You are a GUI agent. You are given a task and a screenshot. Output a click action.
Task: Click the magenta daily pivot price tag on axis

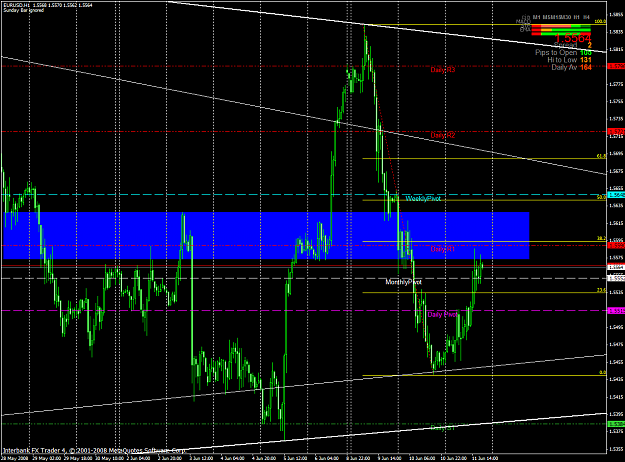click(x=616, y=311)
